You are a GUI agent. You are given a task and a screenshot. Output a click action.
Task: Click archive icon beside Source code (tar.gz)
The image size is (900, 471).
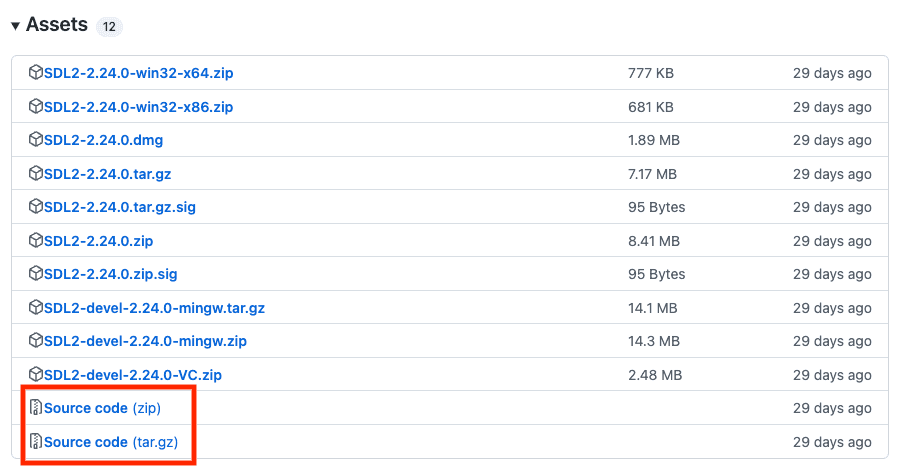coord(36,442)
